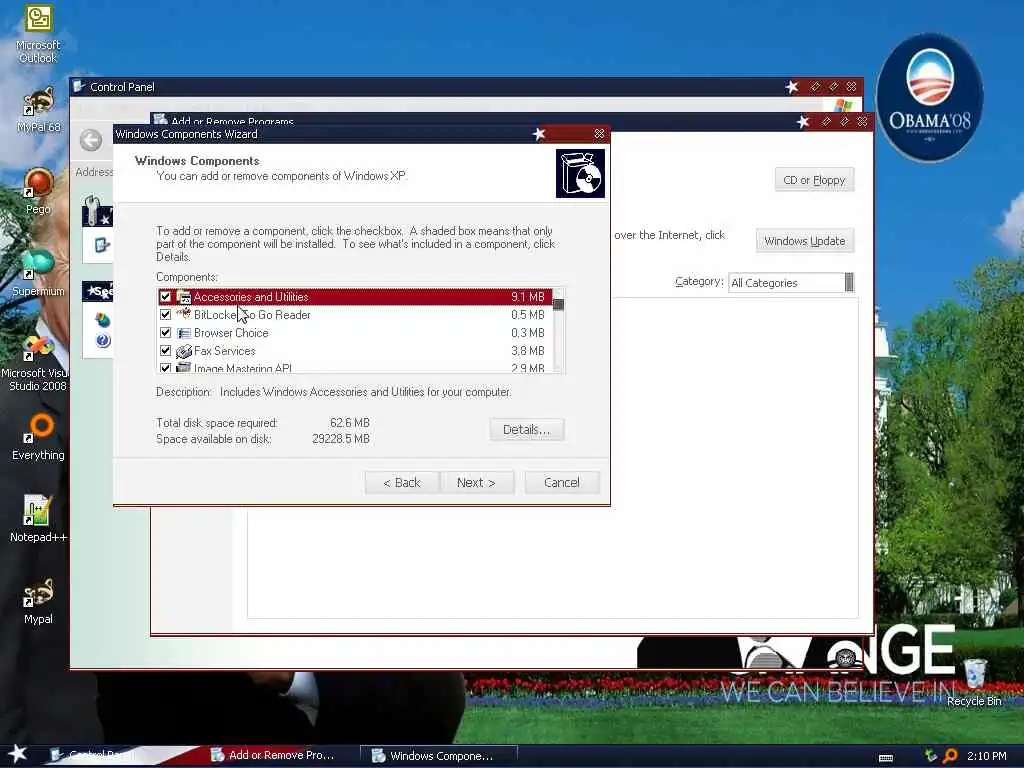Open the MyPal 68 desktop shortcut
This screenshot has width=1024, height=768.
pyautogui.click(x=38, y=110)
